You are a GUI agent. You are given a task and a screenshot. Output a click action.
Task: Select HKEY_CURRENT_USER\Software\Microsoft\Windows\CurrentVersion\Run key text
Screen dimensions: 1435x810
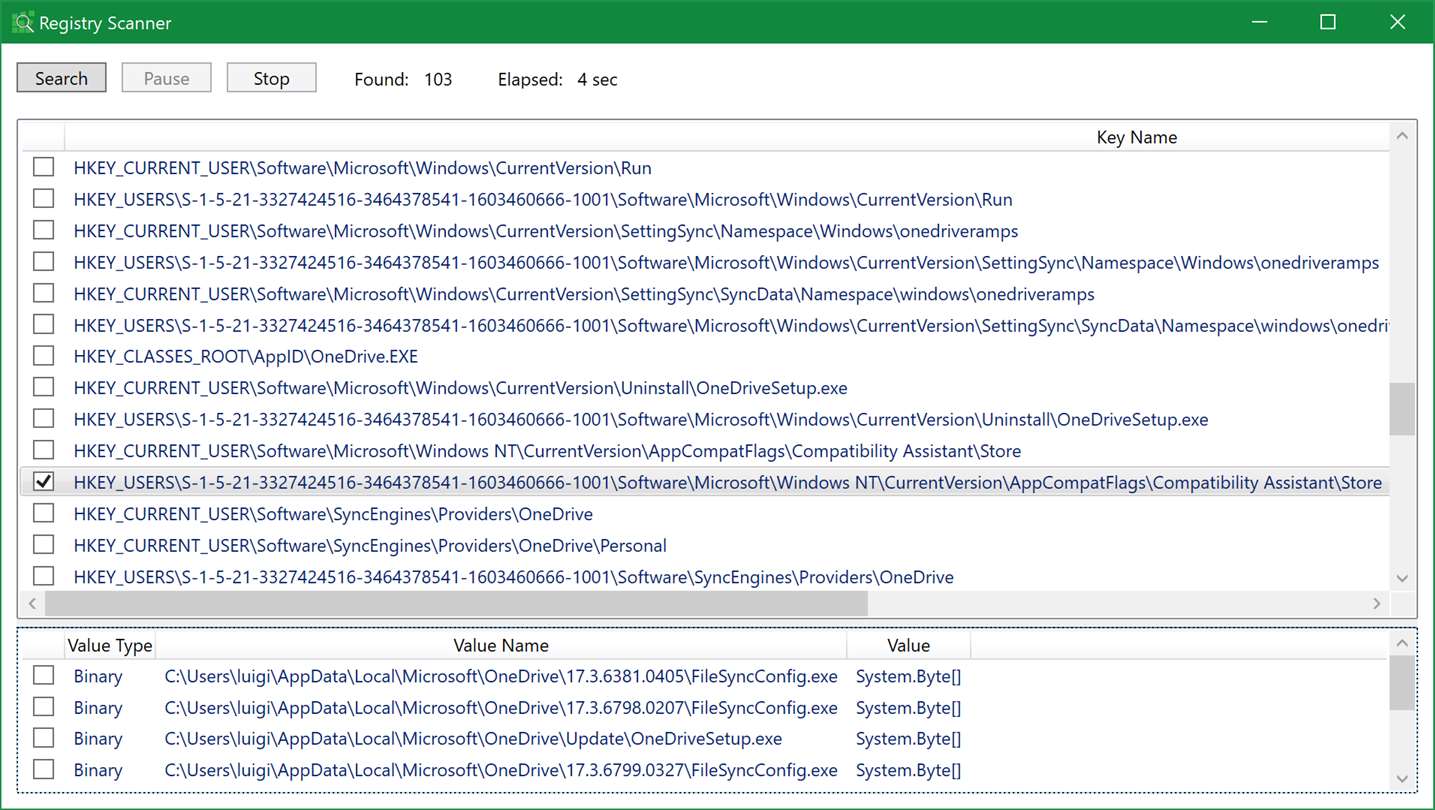362,168
